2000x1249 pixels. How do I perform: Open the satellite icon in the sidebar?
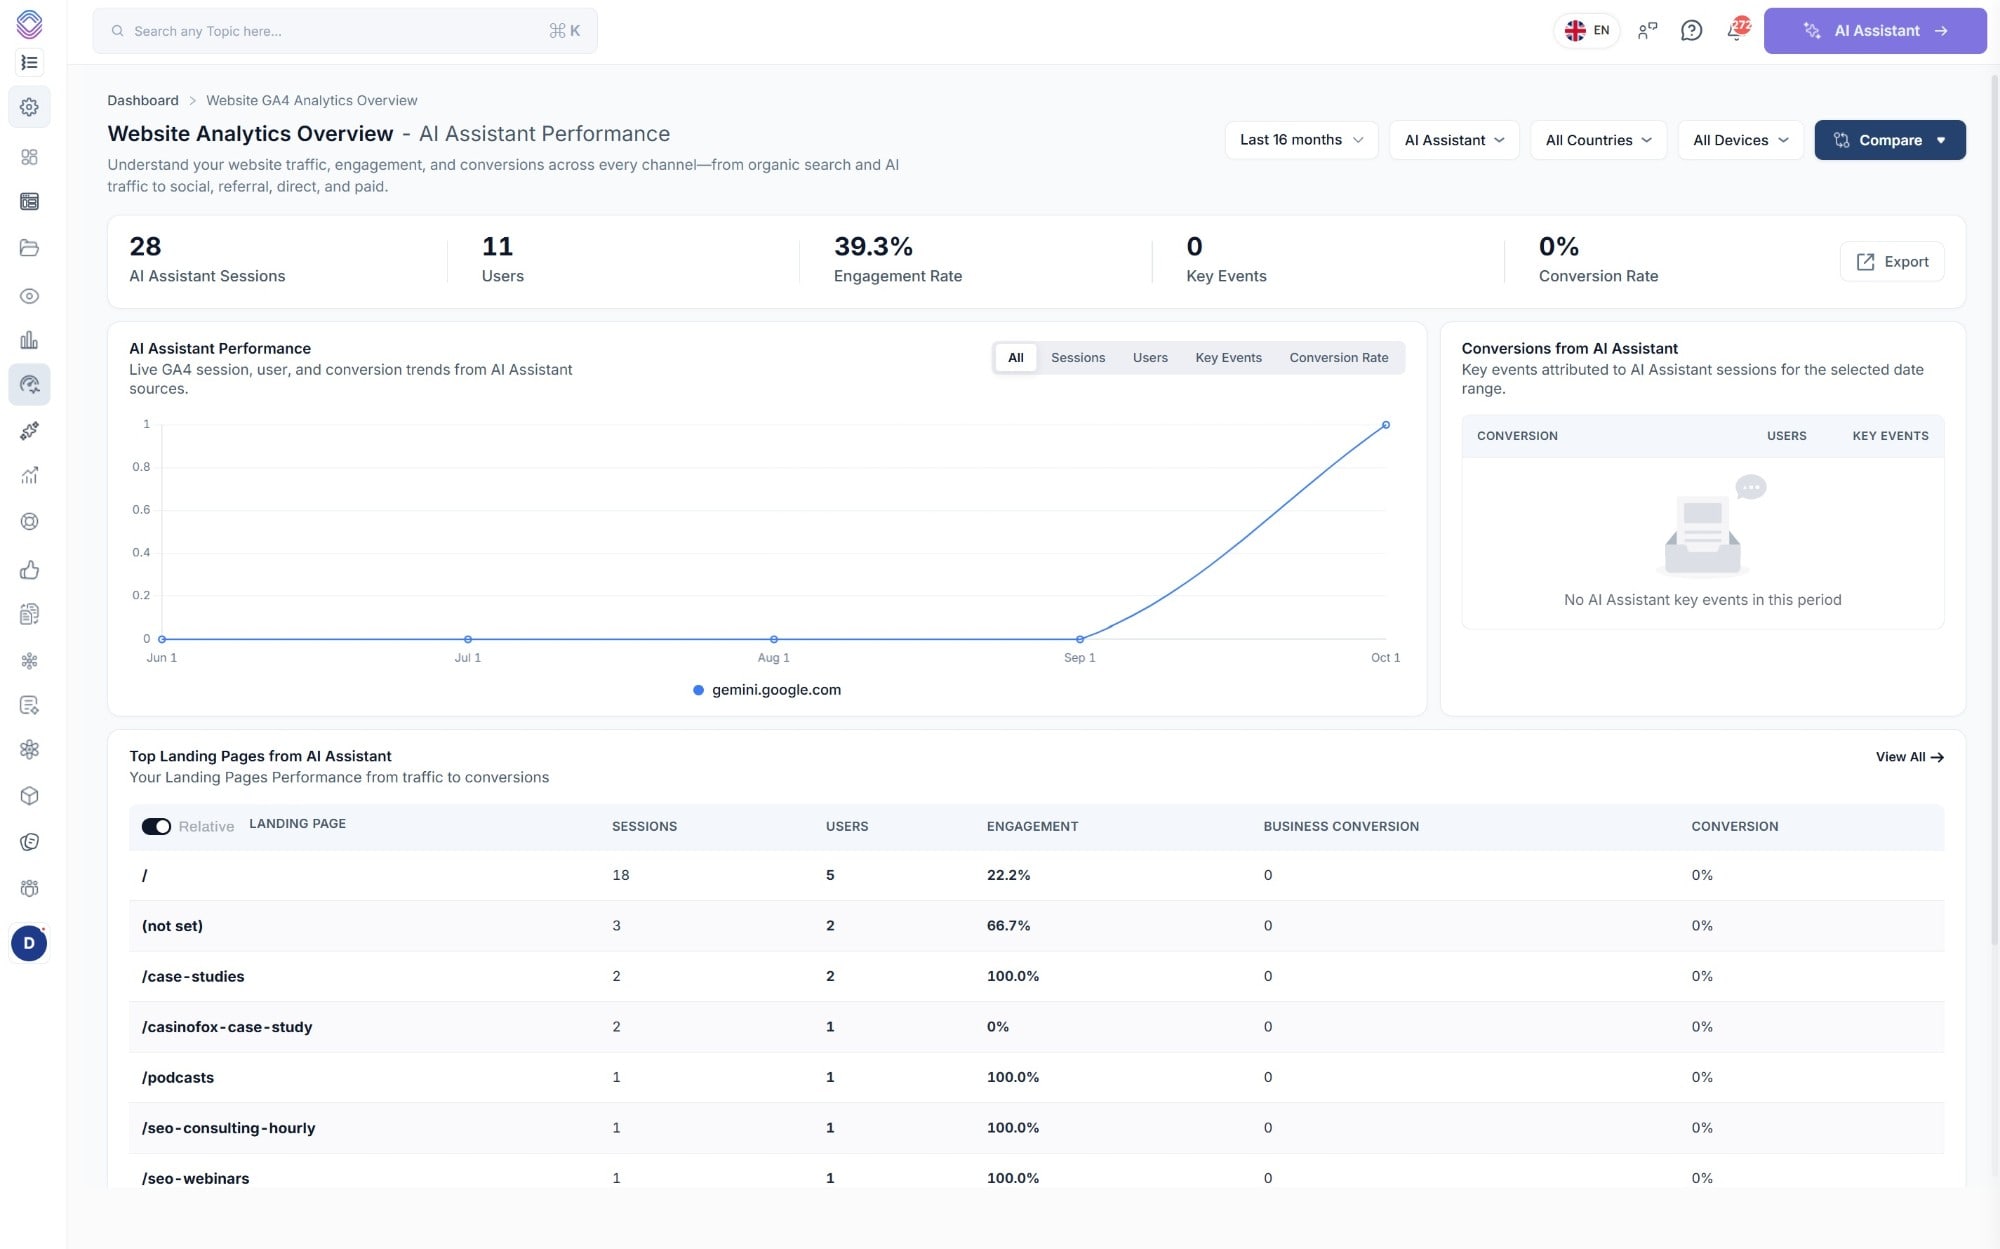(x=29, y=431)
